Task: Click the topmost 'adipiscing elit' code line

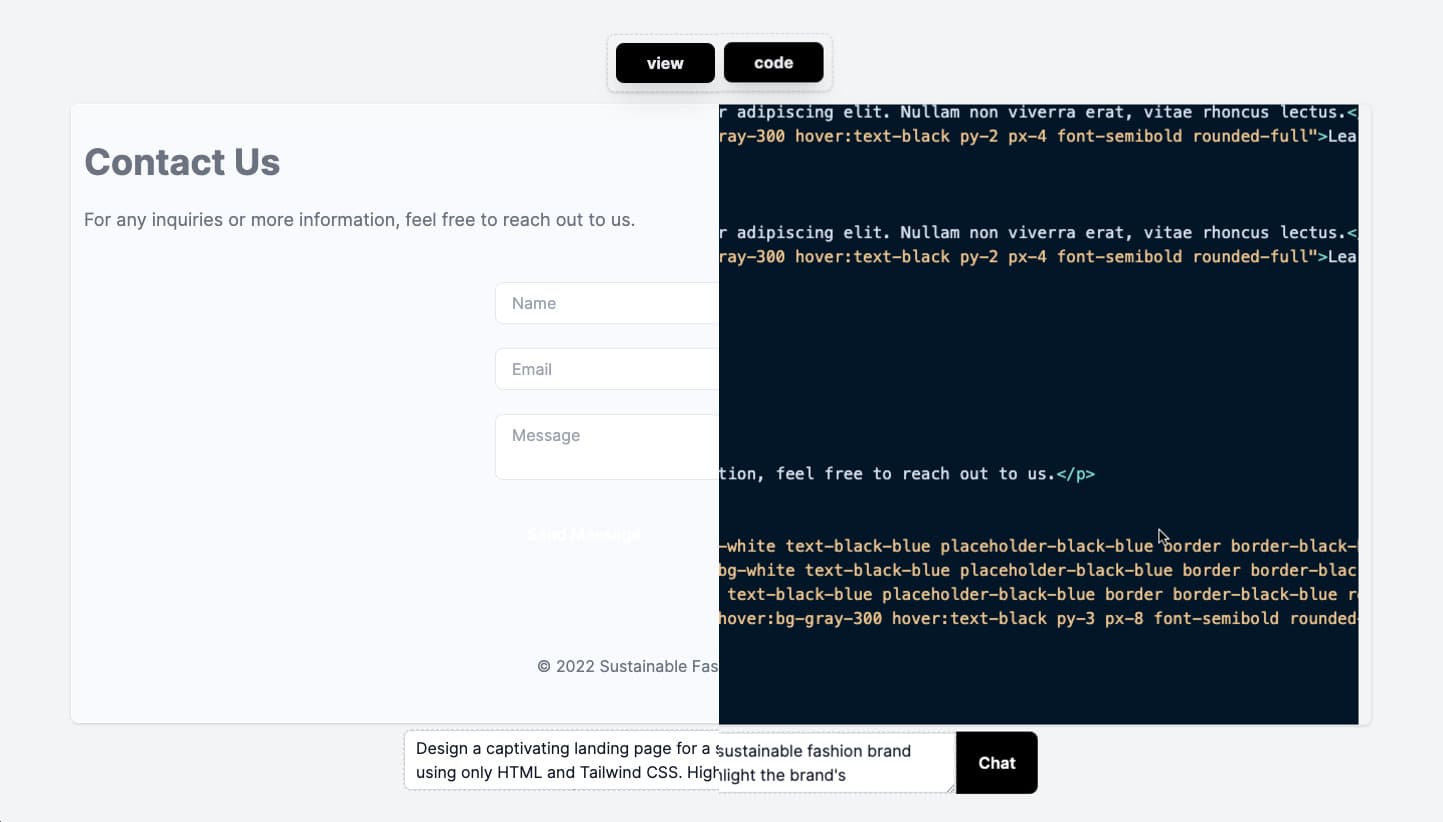Action: click(x=1037, y=112)
